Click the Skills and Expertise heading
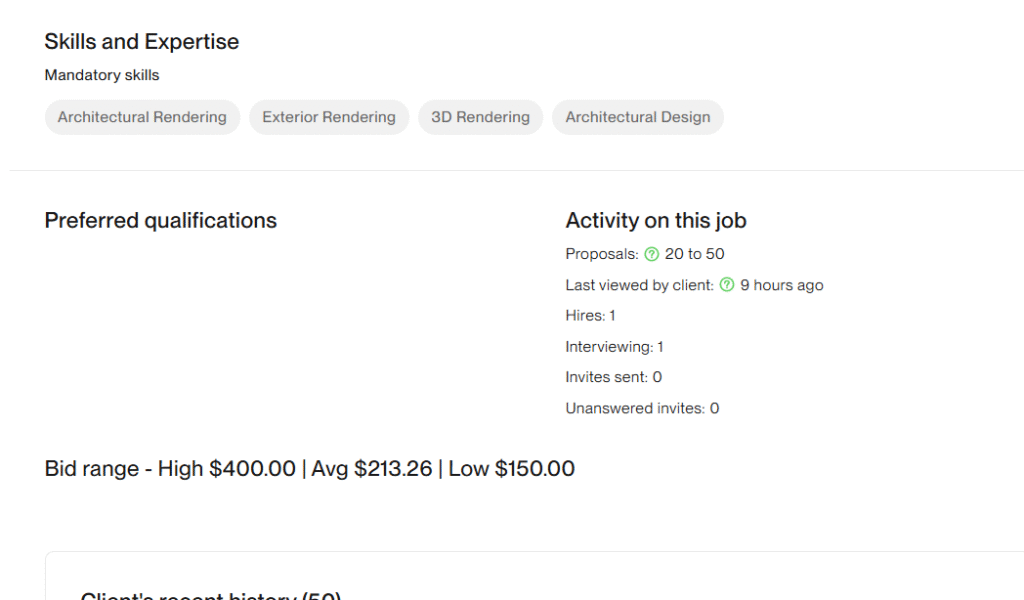 (142, 42)
